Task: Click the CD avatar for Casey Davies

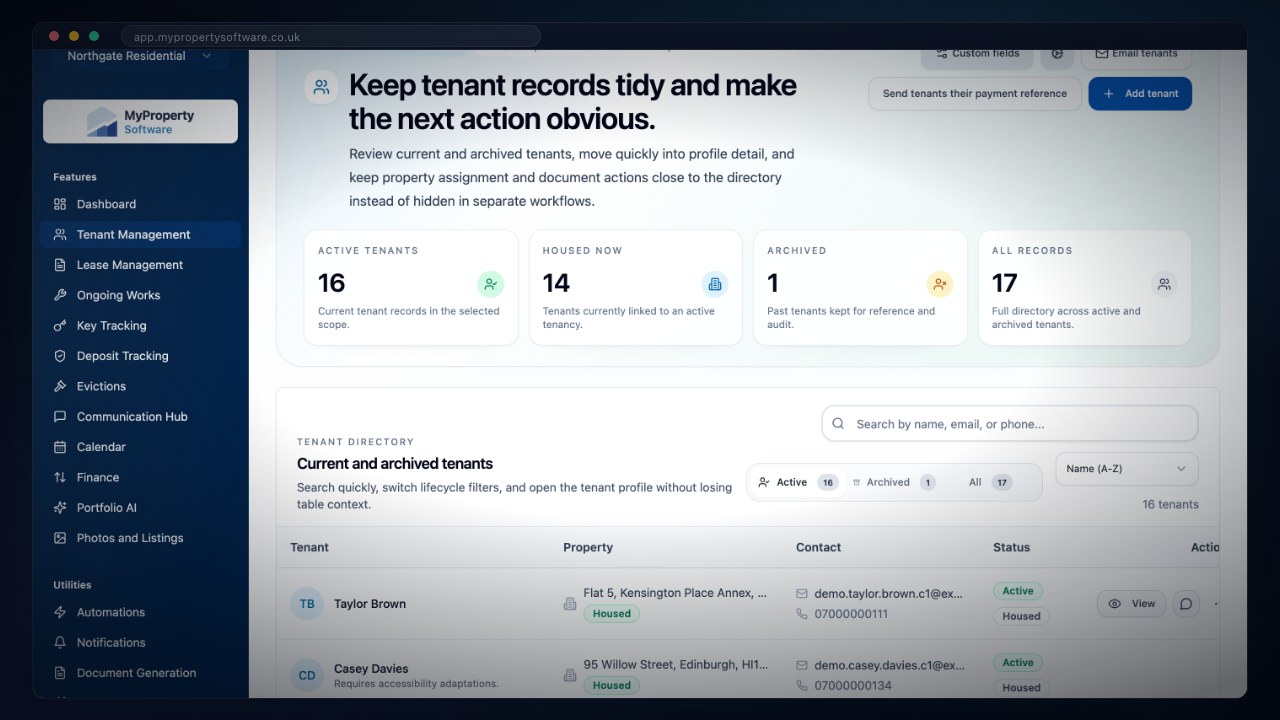Action: click(307, 675)
